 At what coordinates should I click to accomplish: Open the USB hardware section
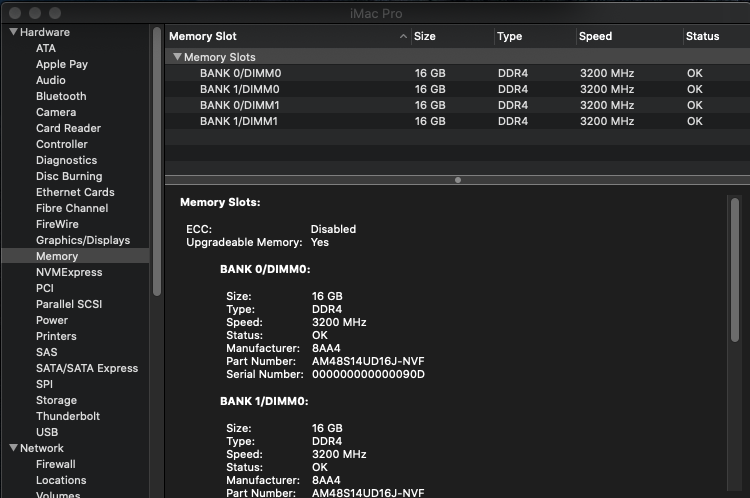pyautogui.click(x=47, y=432)
